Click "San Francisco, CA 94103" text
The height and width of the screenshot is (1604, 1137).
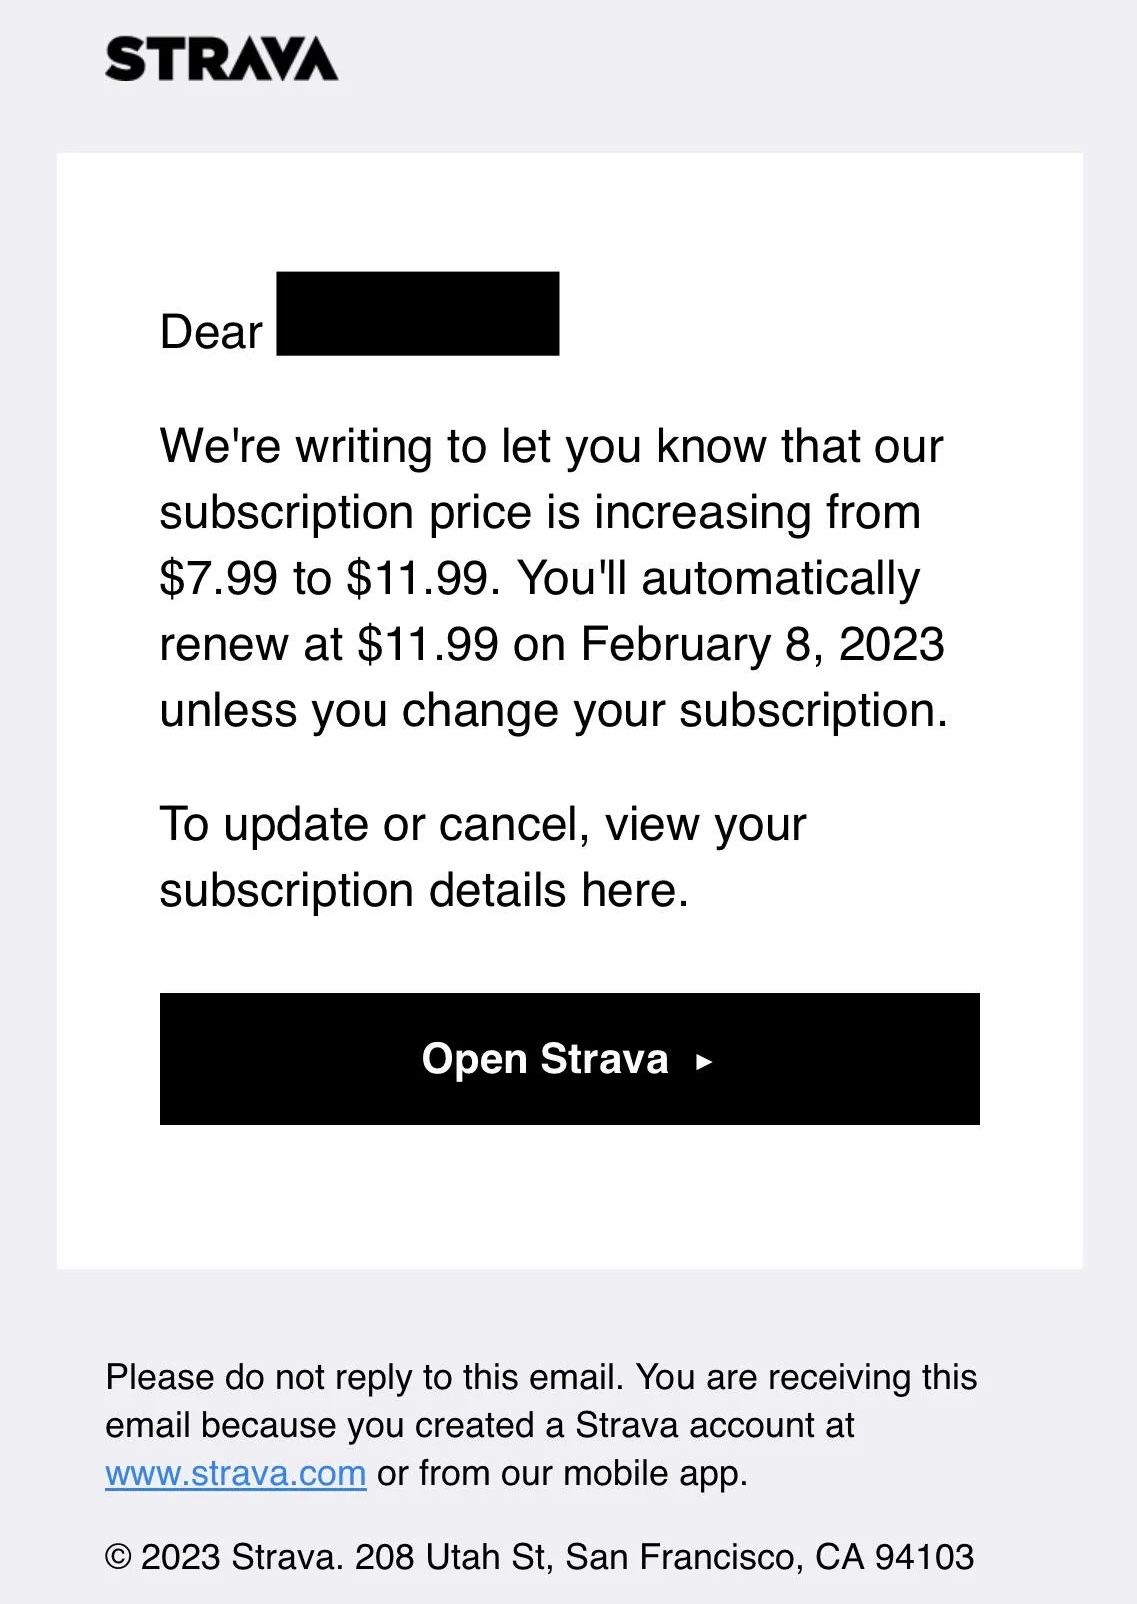point(769,1557)
